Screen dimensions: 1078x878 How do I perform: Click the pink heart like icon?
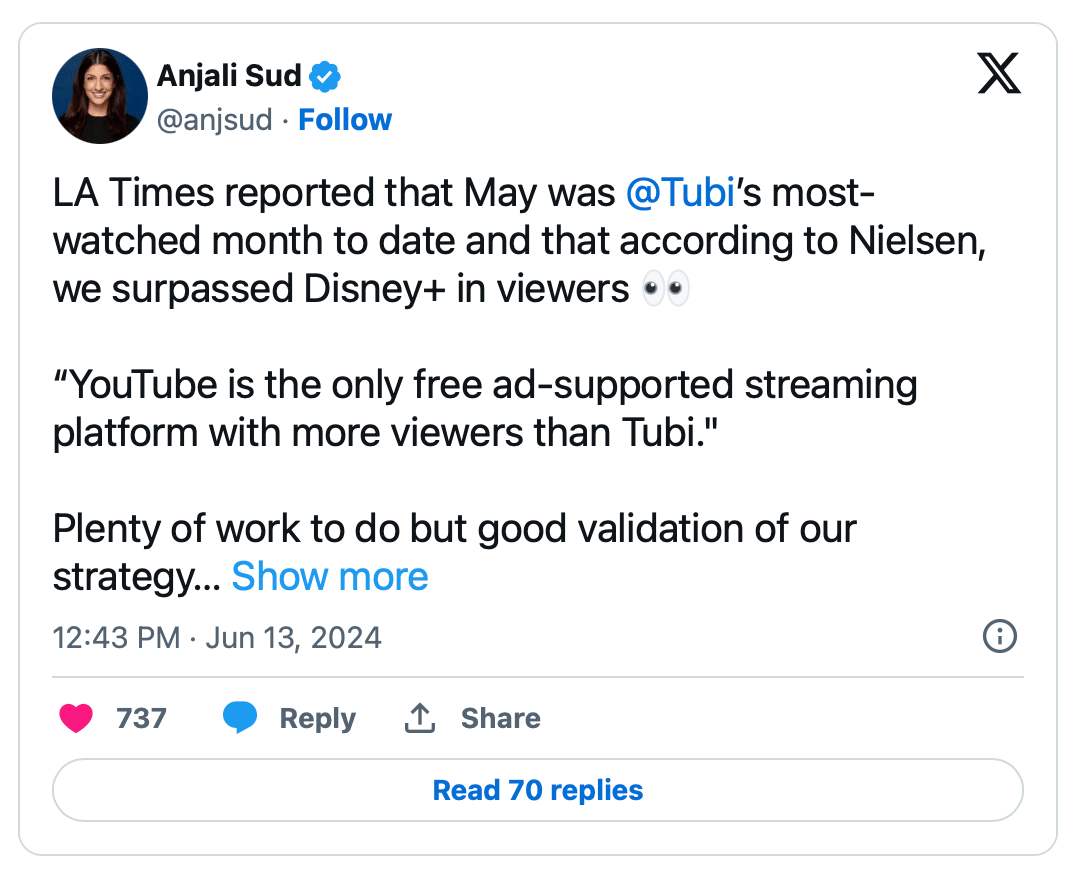[76, 718]
